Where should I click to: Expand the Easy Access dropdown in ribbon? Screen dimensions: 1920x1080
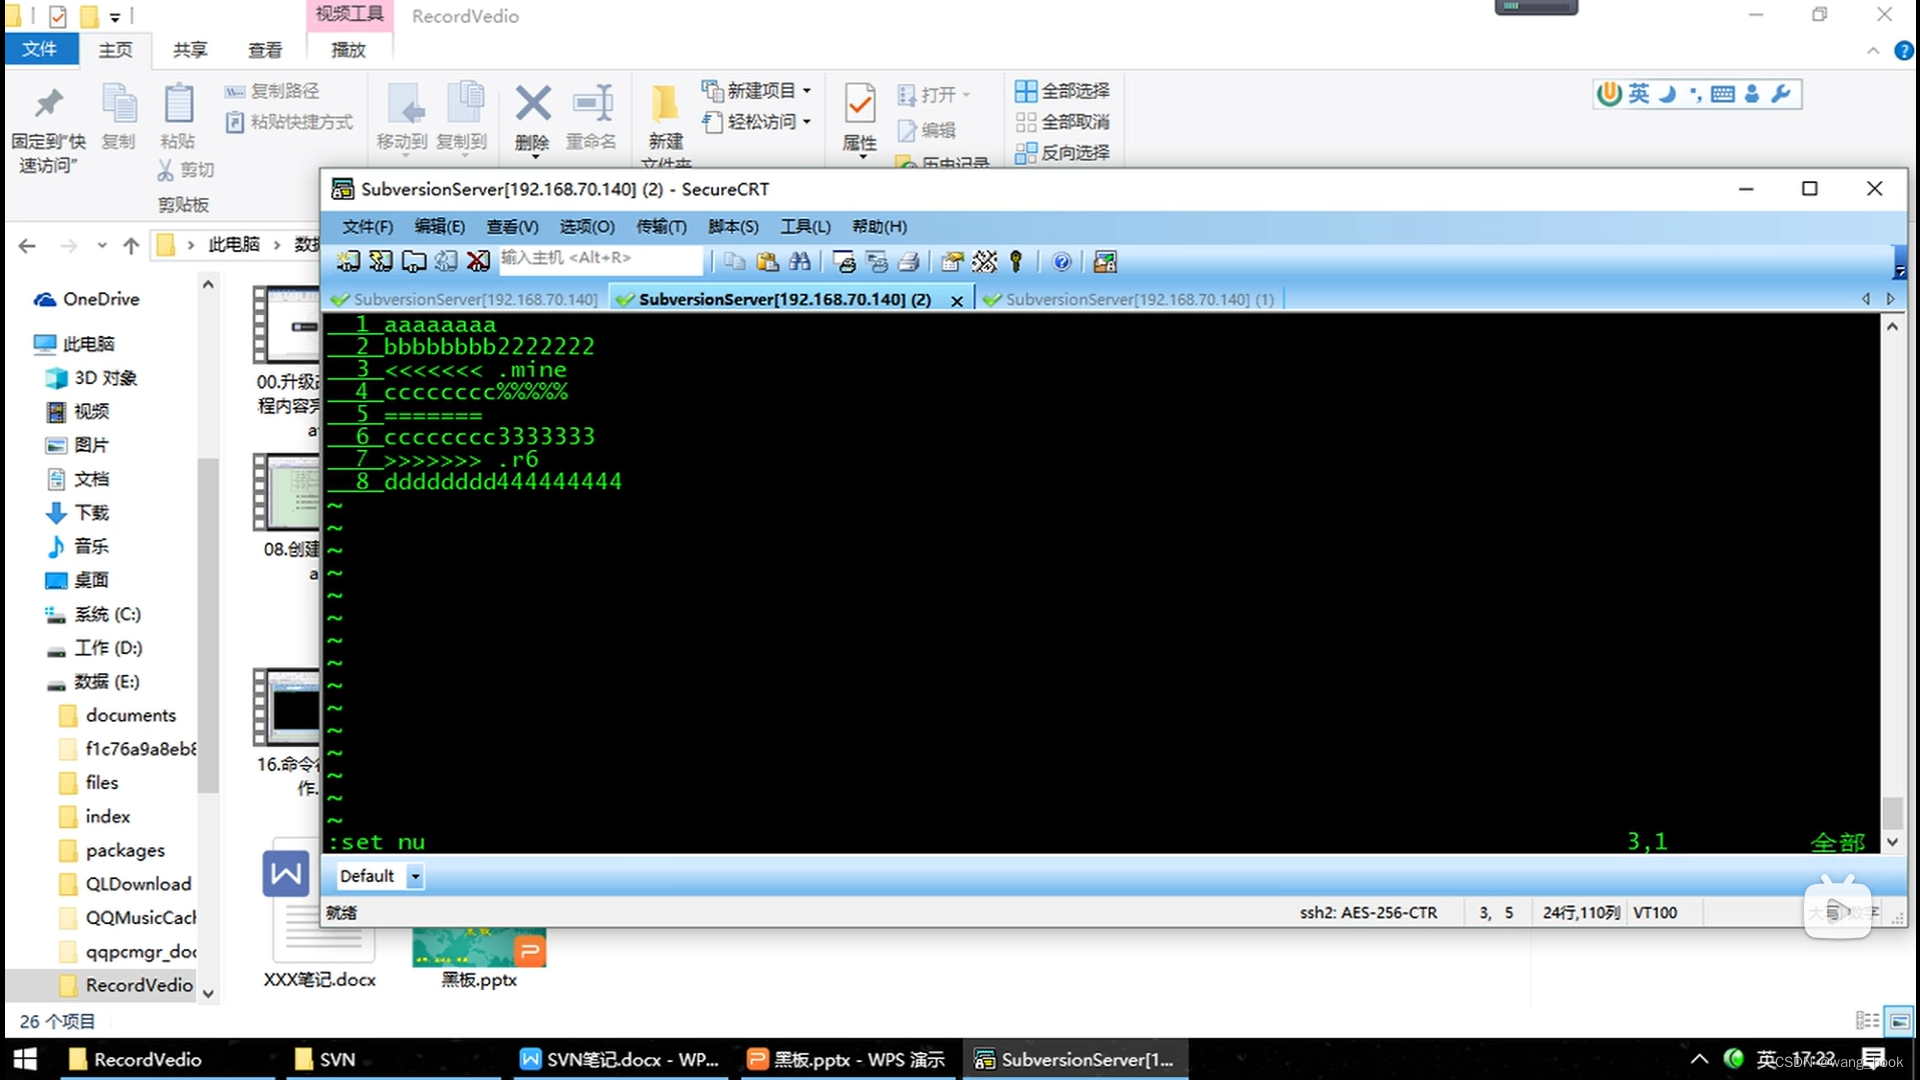click(x=807, y=121)
